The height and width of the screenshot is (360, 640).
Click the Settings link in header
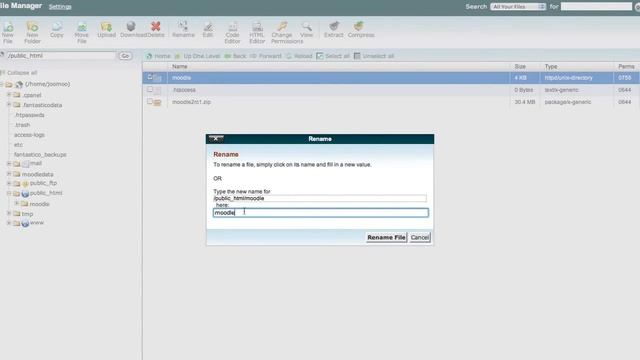[x=60, y=7]
